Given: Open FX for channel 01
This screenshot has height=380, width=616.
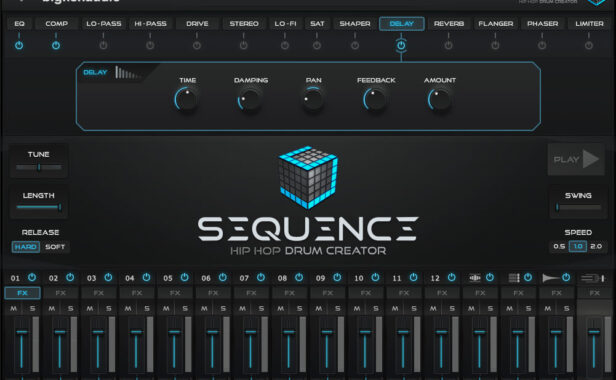Looking at the screenshot, I should point(22,293).
